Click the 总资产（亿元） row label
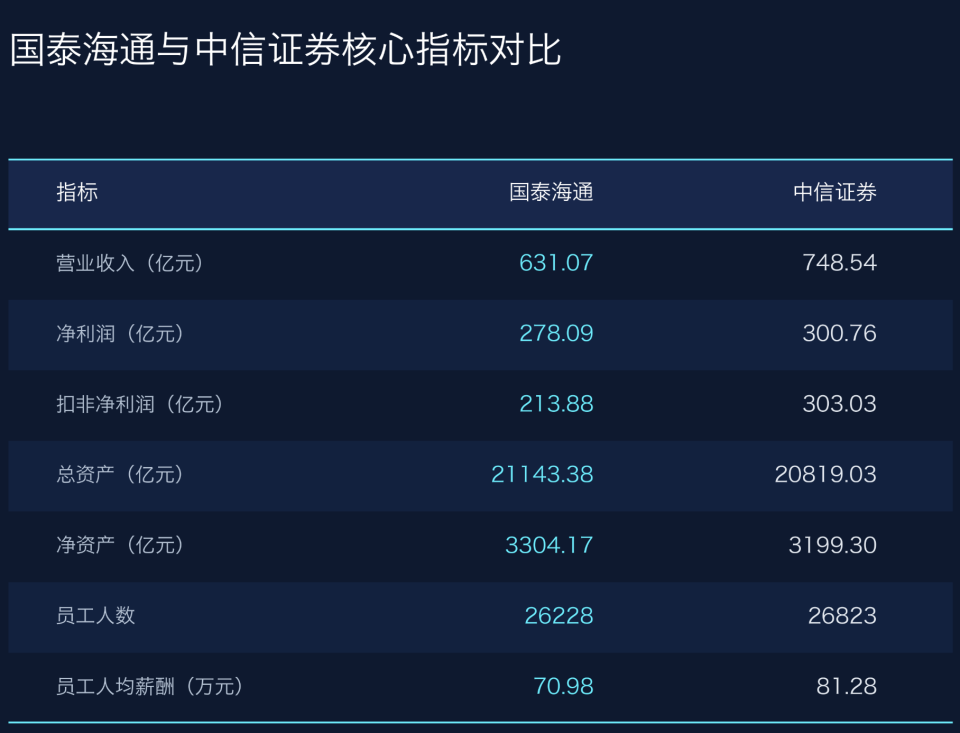 coord(120,475)
